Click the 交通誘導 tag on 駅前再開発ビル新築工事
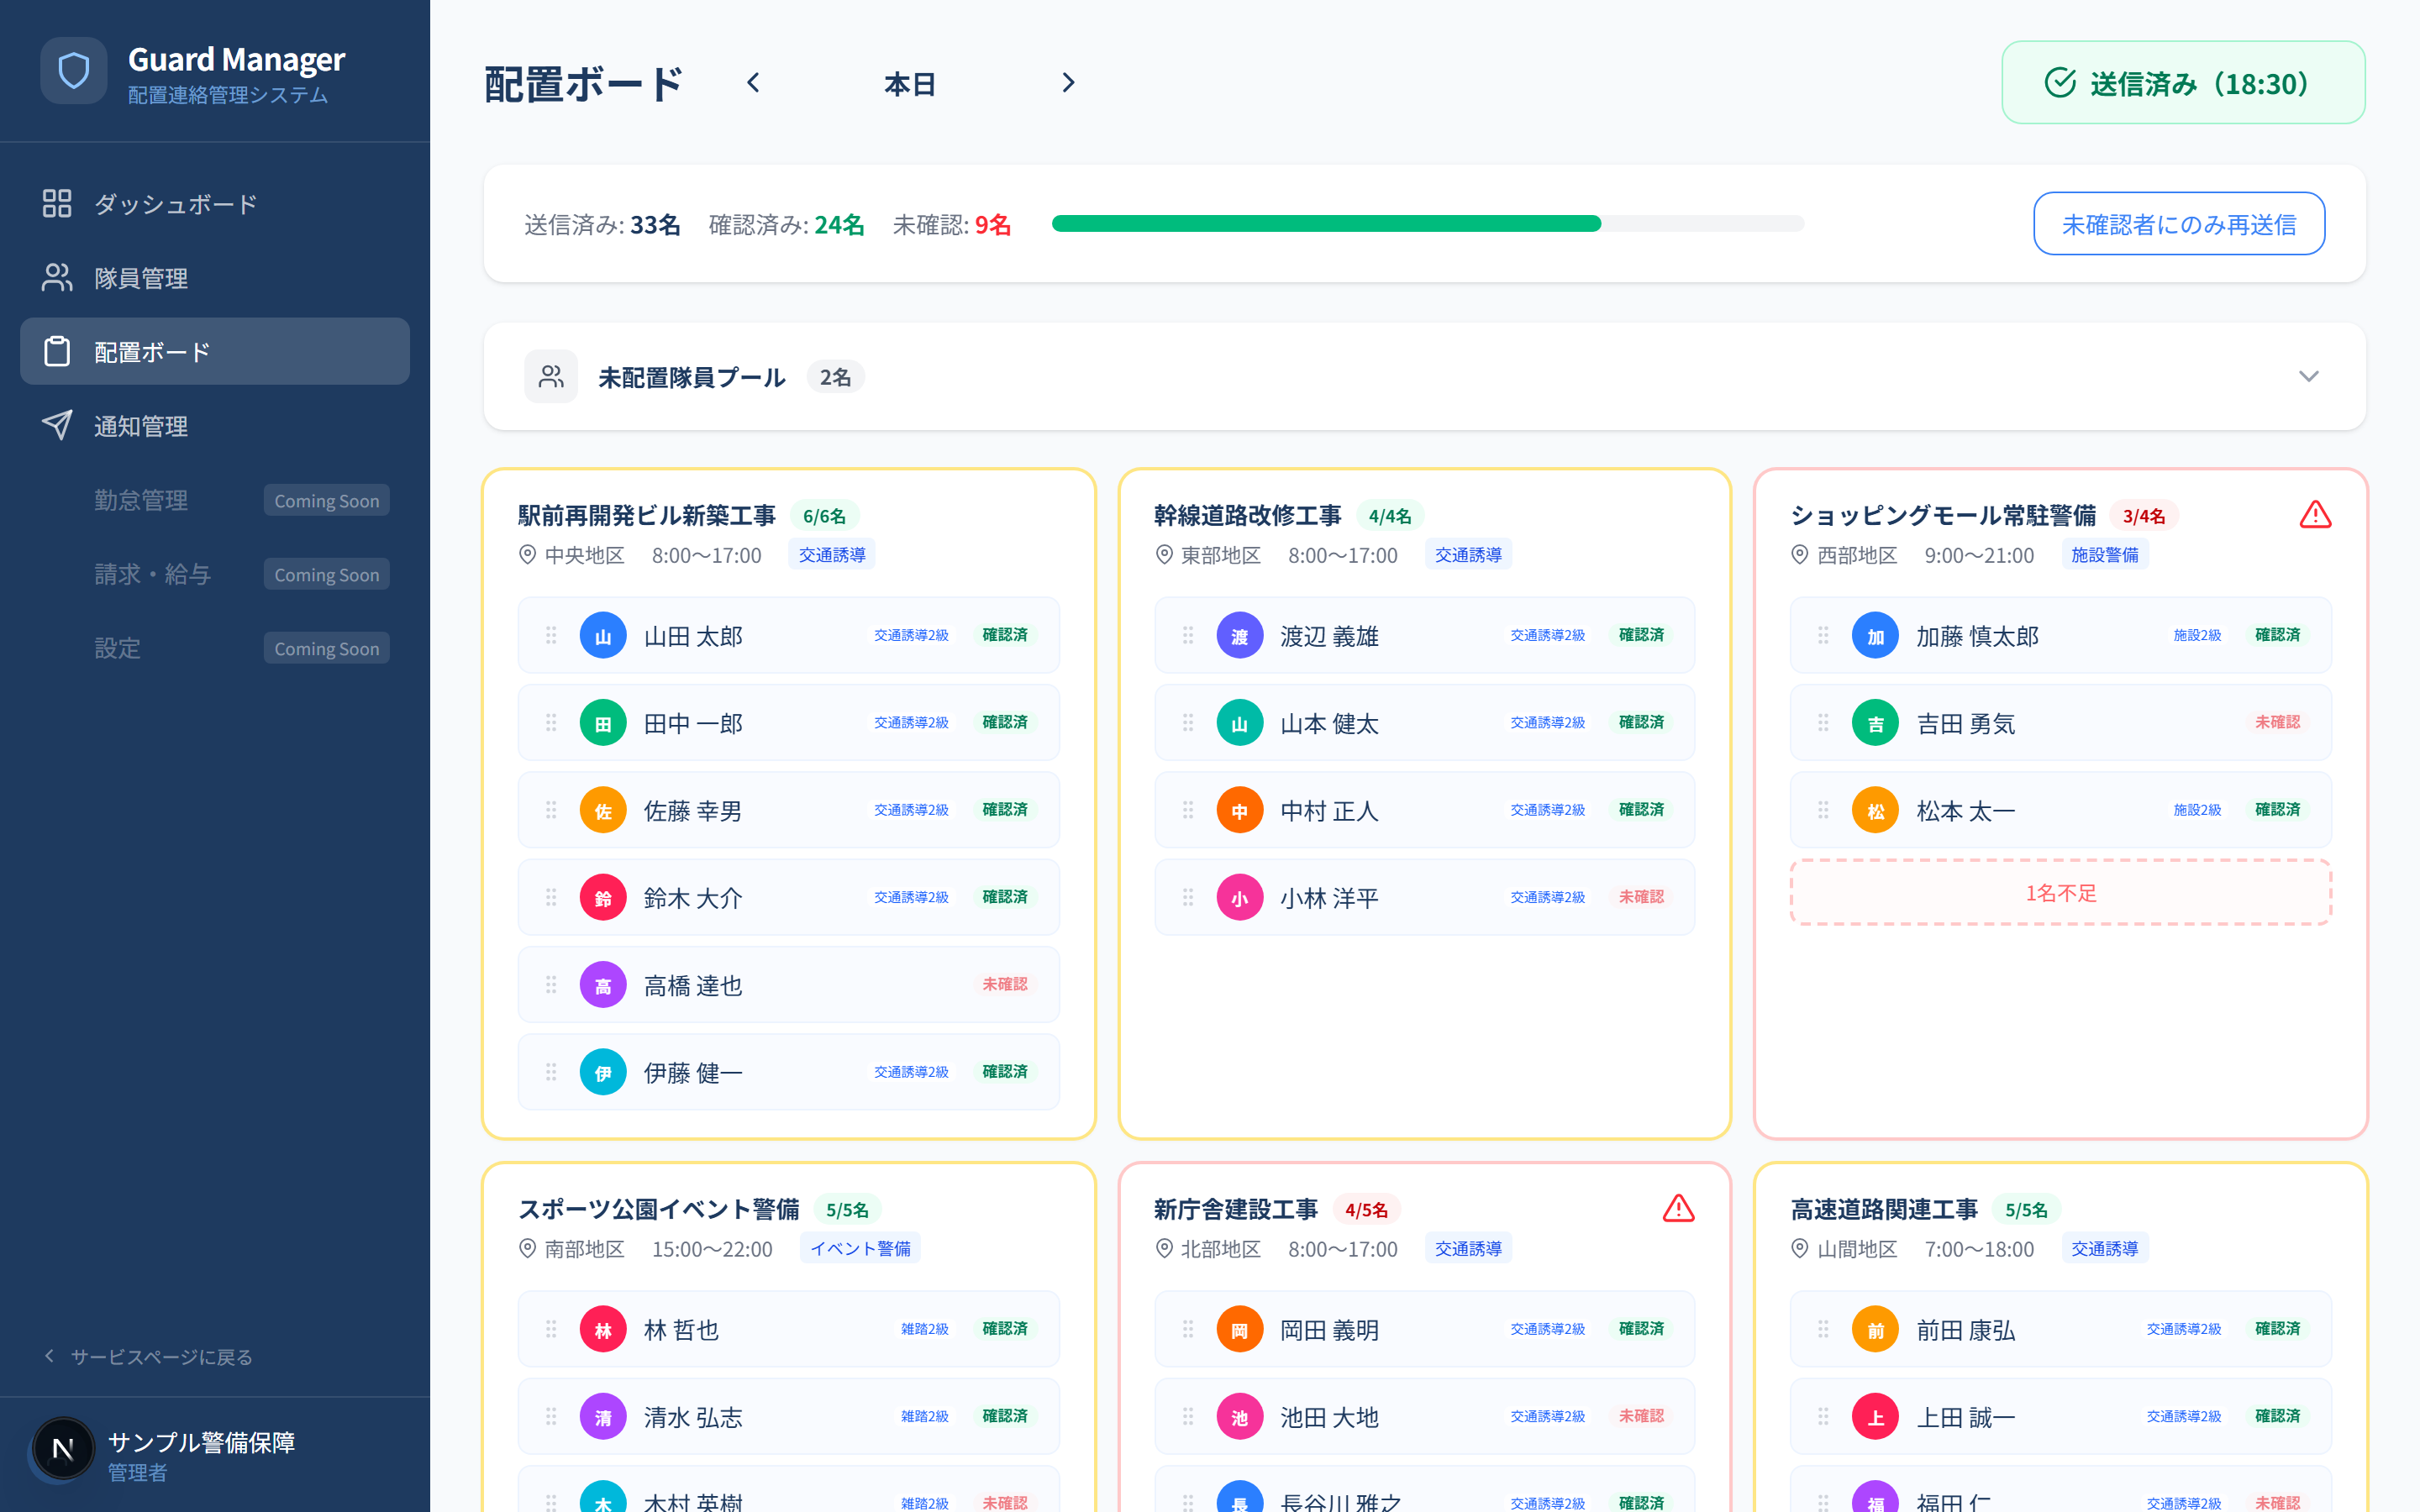Viewport: 2420px width, 1512px height. tap(831, 555)
